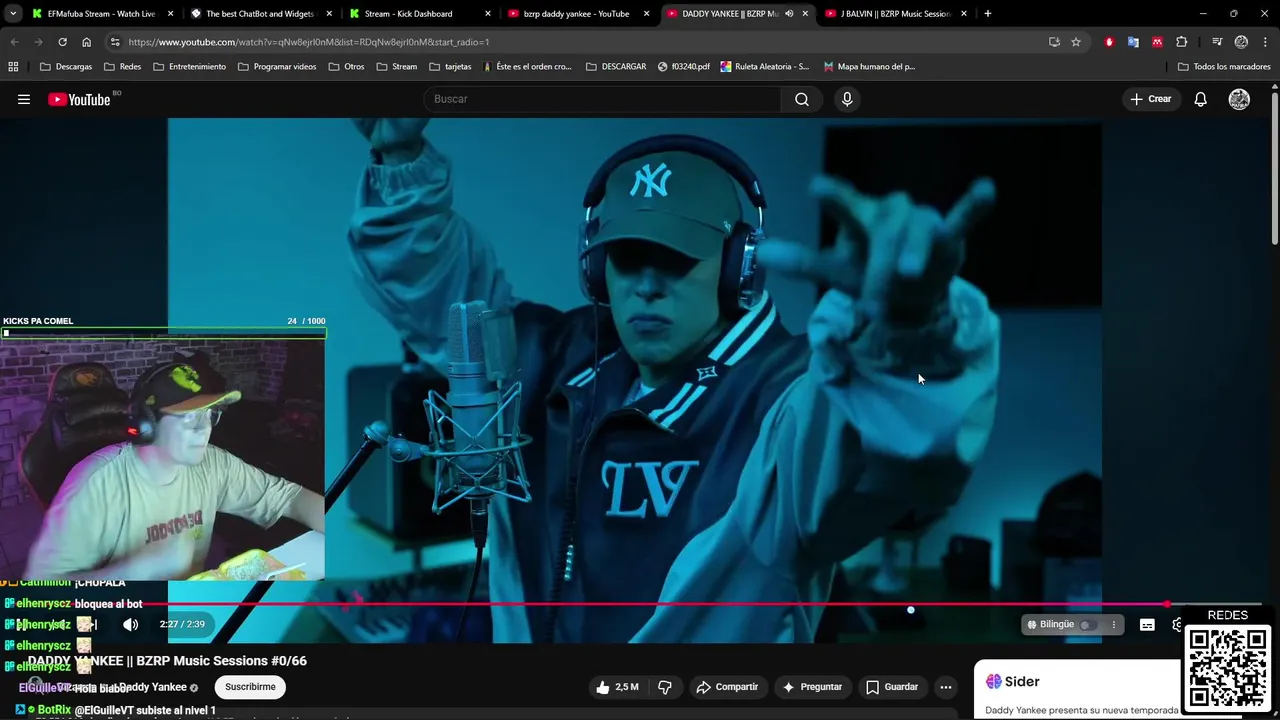1280x720 pixels.
Task: Open tarjetas bookmark folder
Action: [x=450, y=67]
